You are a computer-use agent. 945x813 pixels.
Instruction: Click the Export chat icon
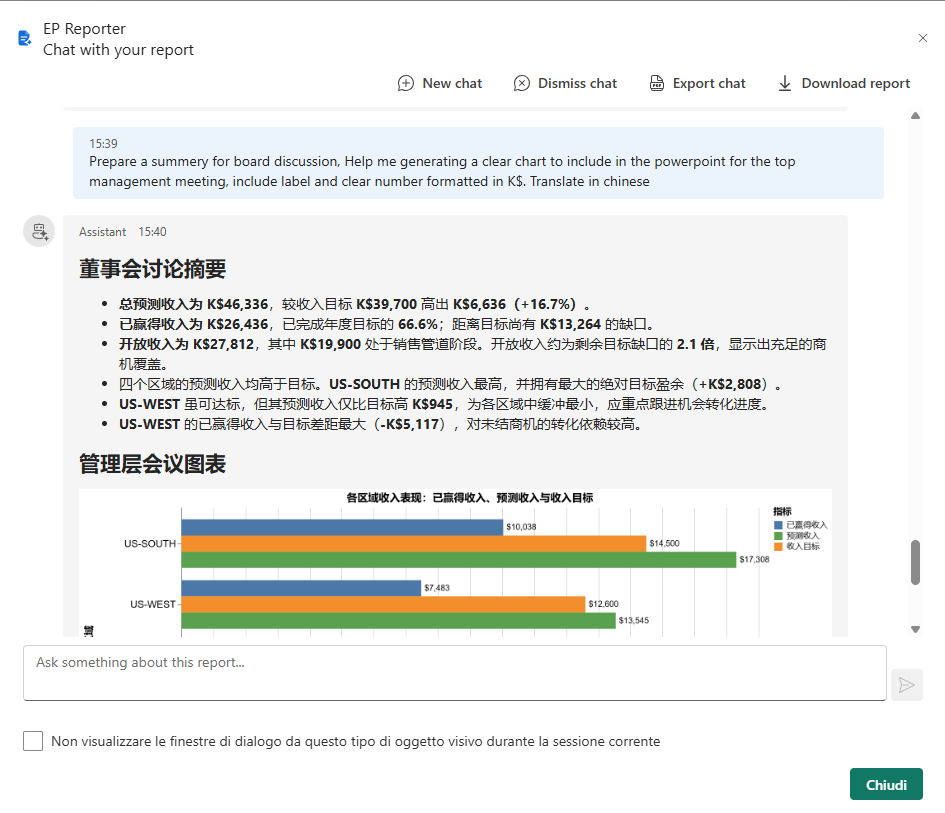(656, 83)
